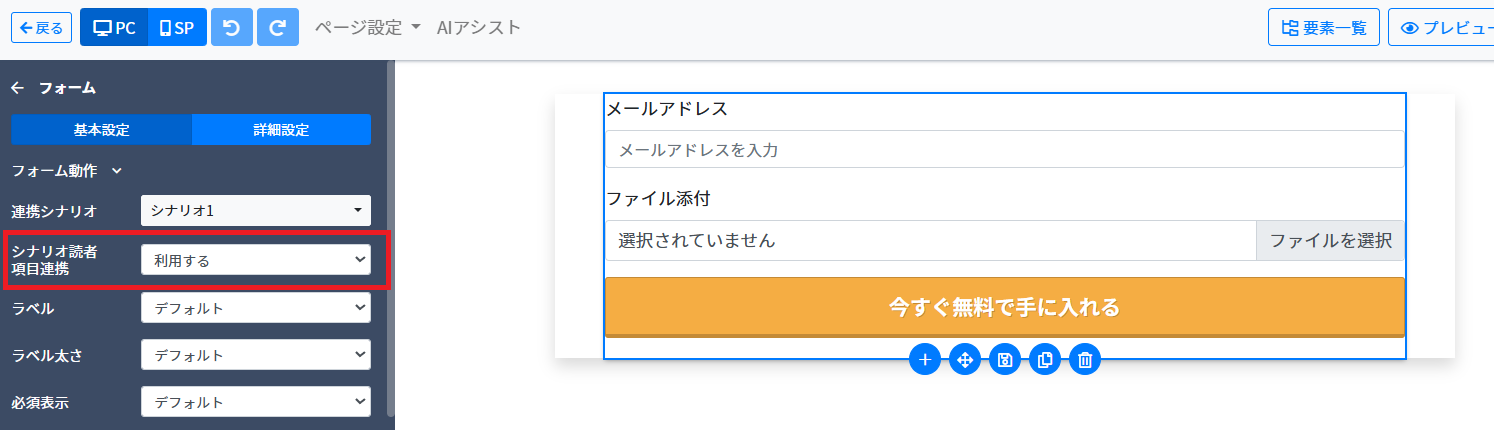The height and width of the screenshot is (430, 1494).
Task: Click the back arrow beside フォーム heading
Action: click(17, 88)
